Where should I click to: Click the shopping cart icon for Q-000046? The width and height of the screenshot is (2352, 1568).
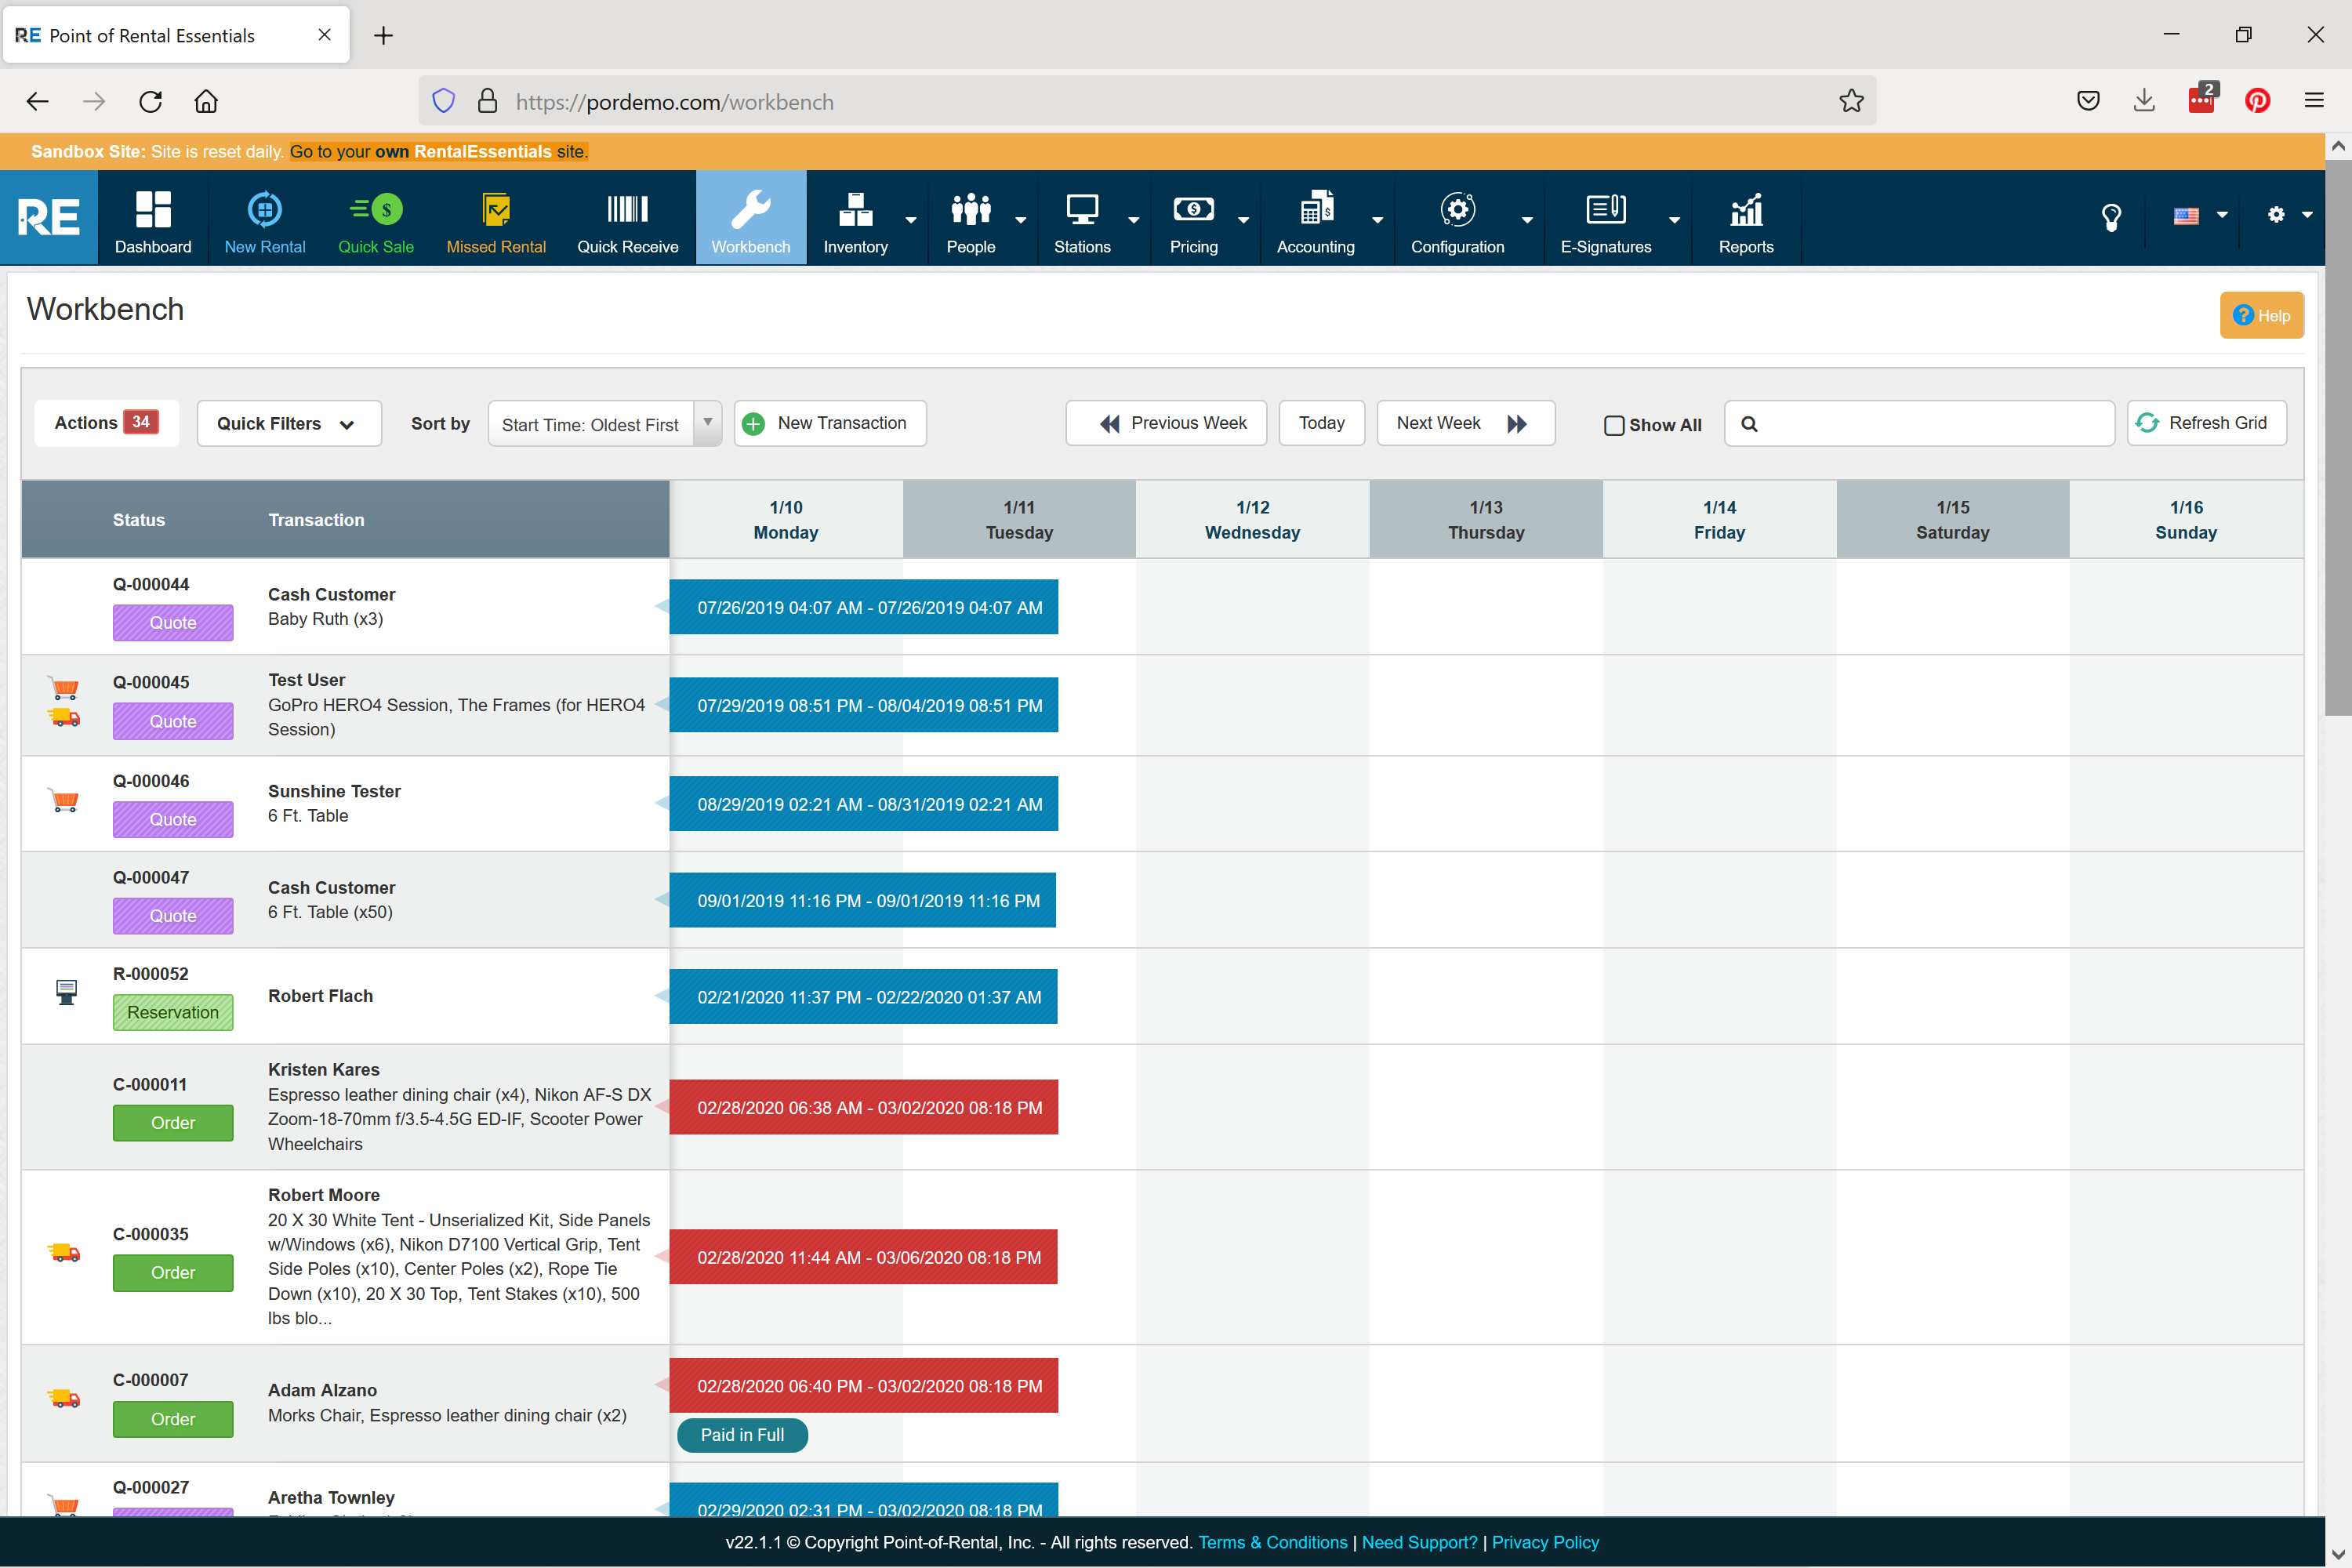[65, 800]
